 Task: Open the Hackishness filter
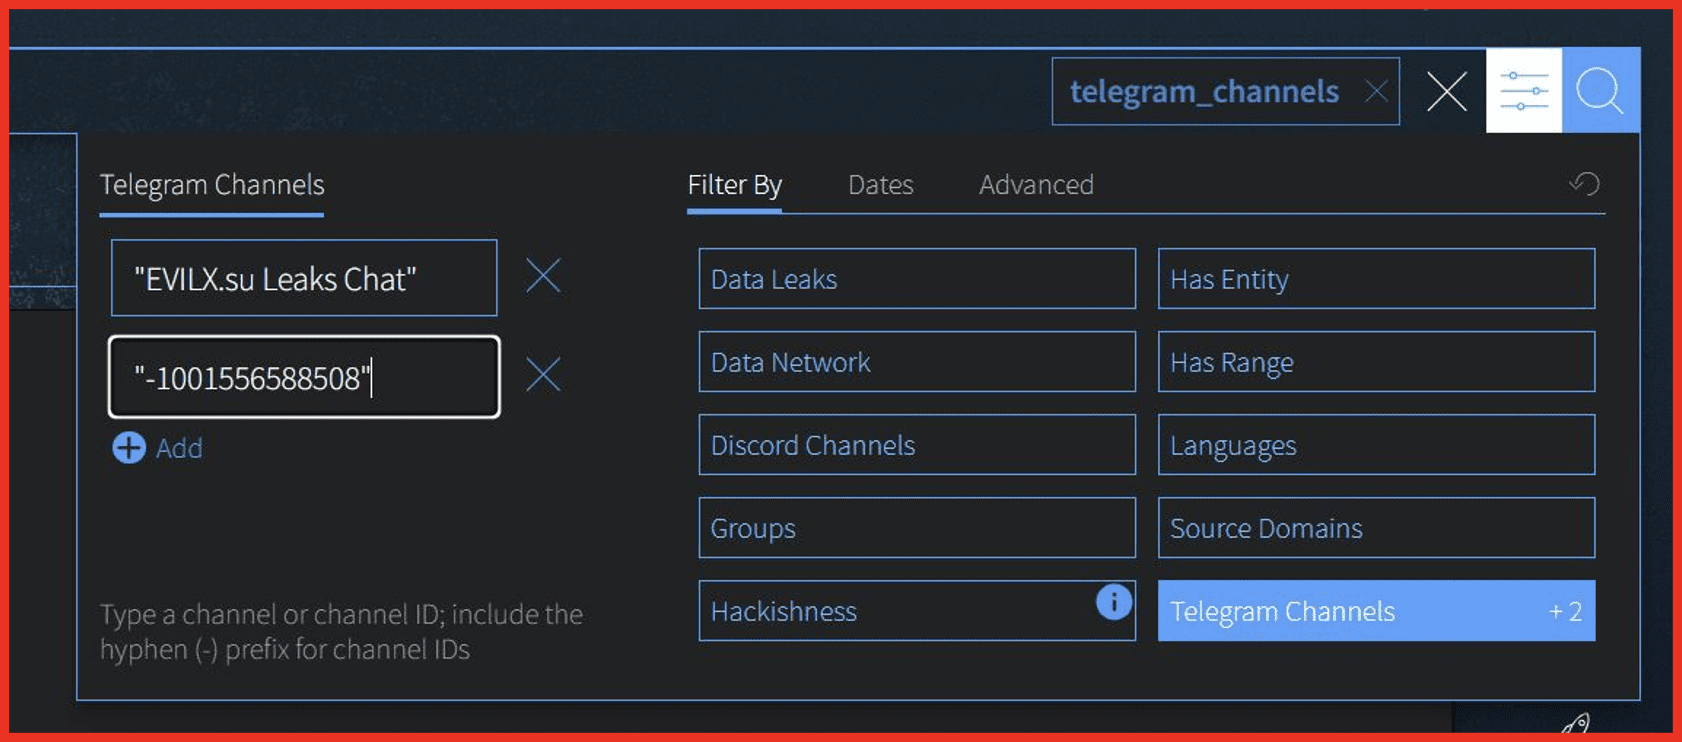pos(917,611)
